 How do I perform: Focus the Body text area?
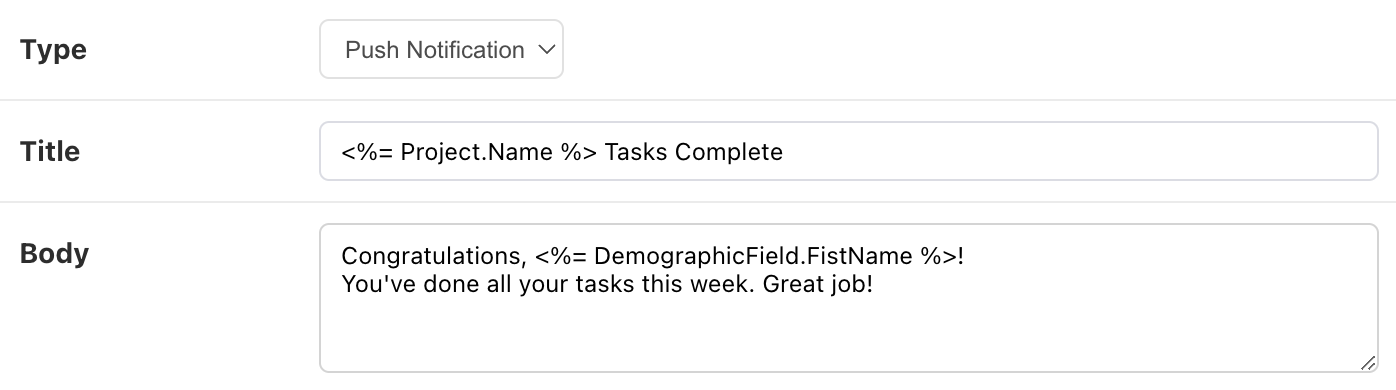(x=848, y=298)
